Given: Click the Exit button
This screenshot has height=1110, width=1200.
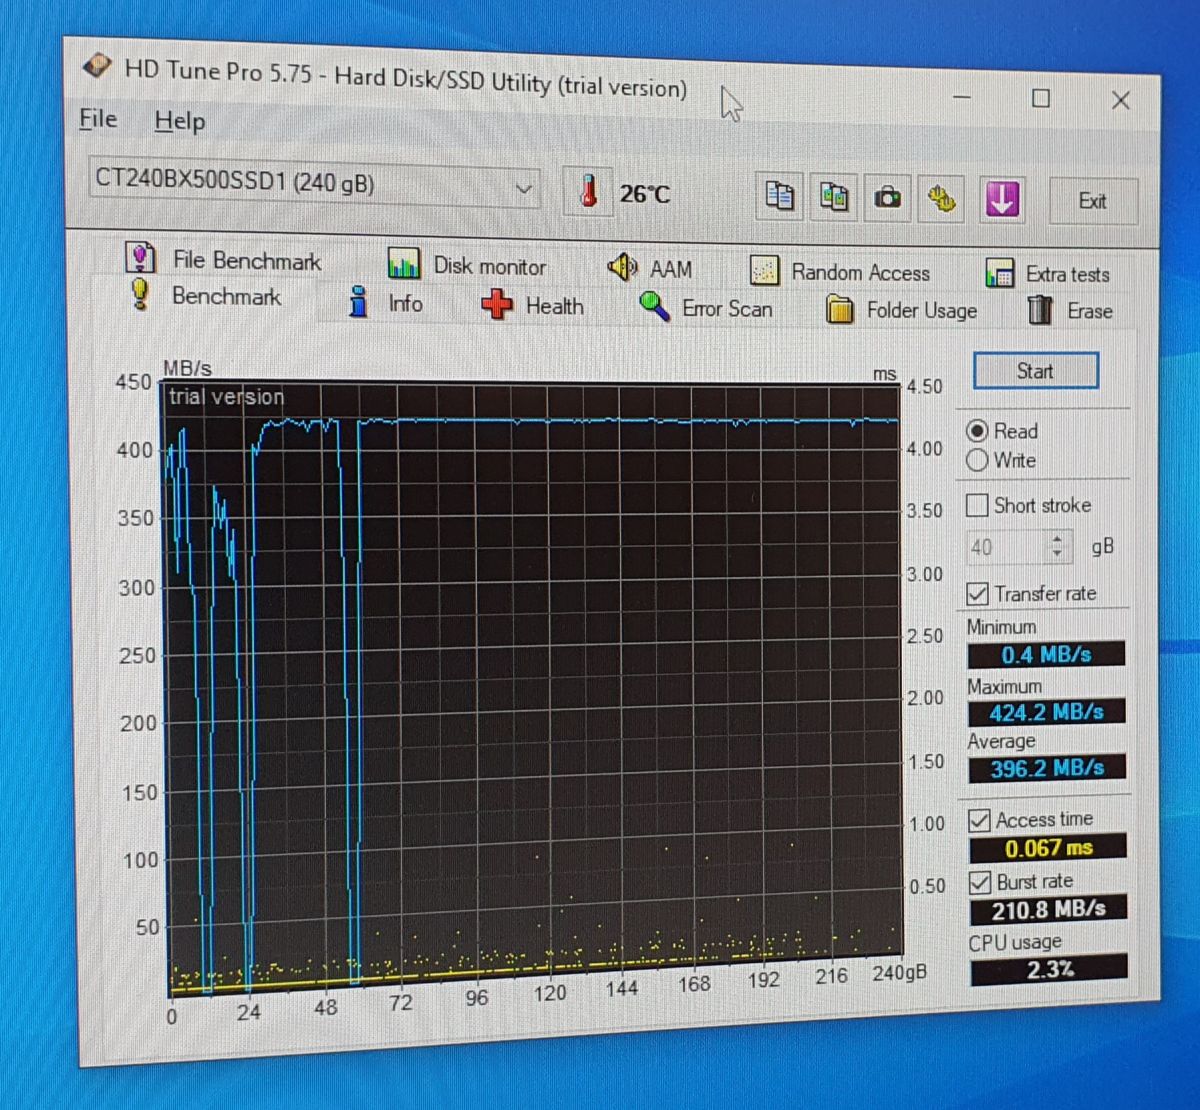Looking at the screenshot, I should pyautogui.click(x=1093, y=201).
